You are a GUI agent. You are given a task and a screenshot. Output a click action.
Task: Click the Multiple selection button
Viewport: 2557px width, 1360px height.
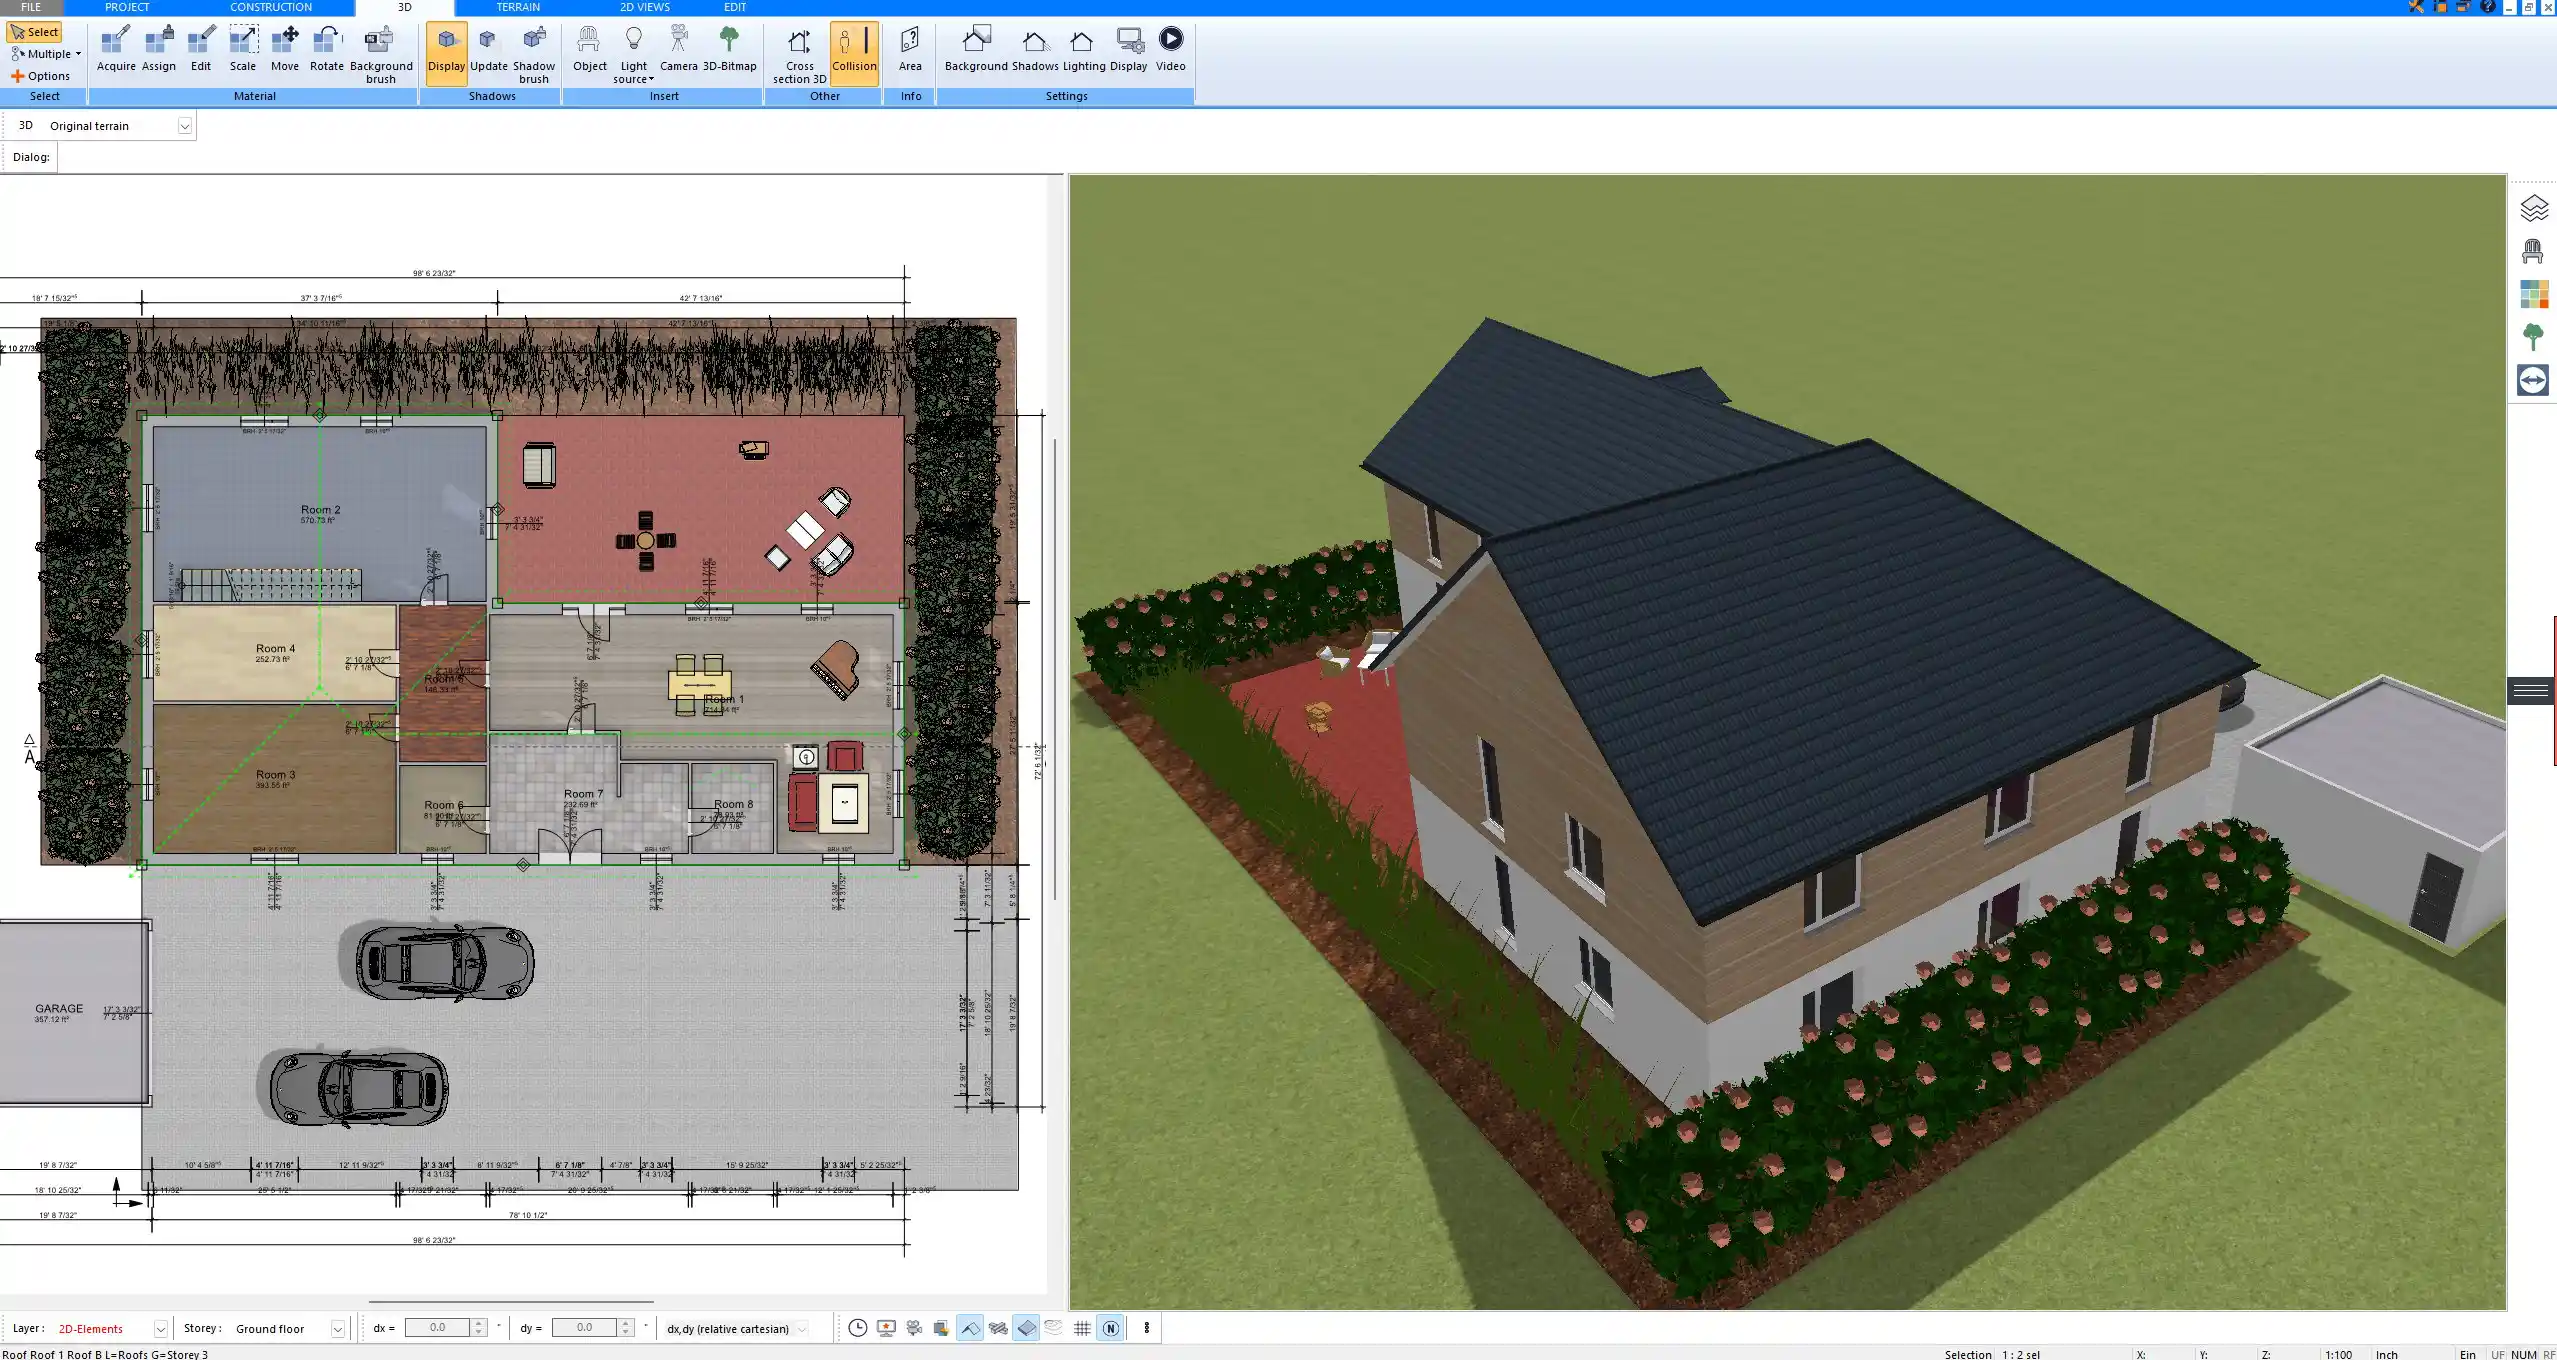click(x=46, y=54)
